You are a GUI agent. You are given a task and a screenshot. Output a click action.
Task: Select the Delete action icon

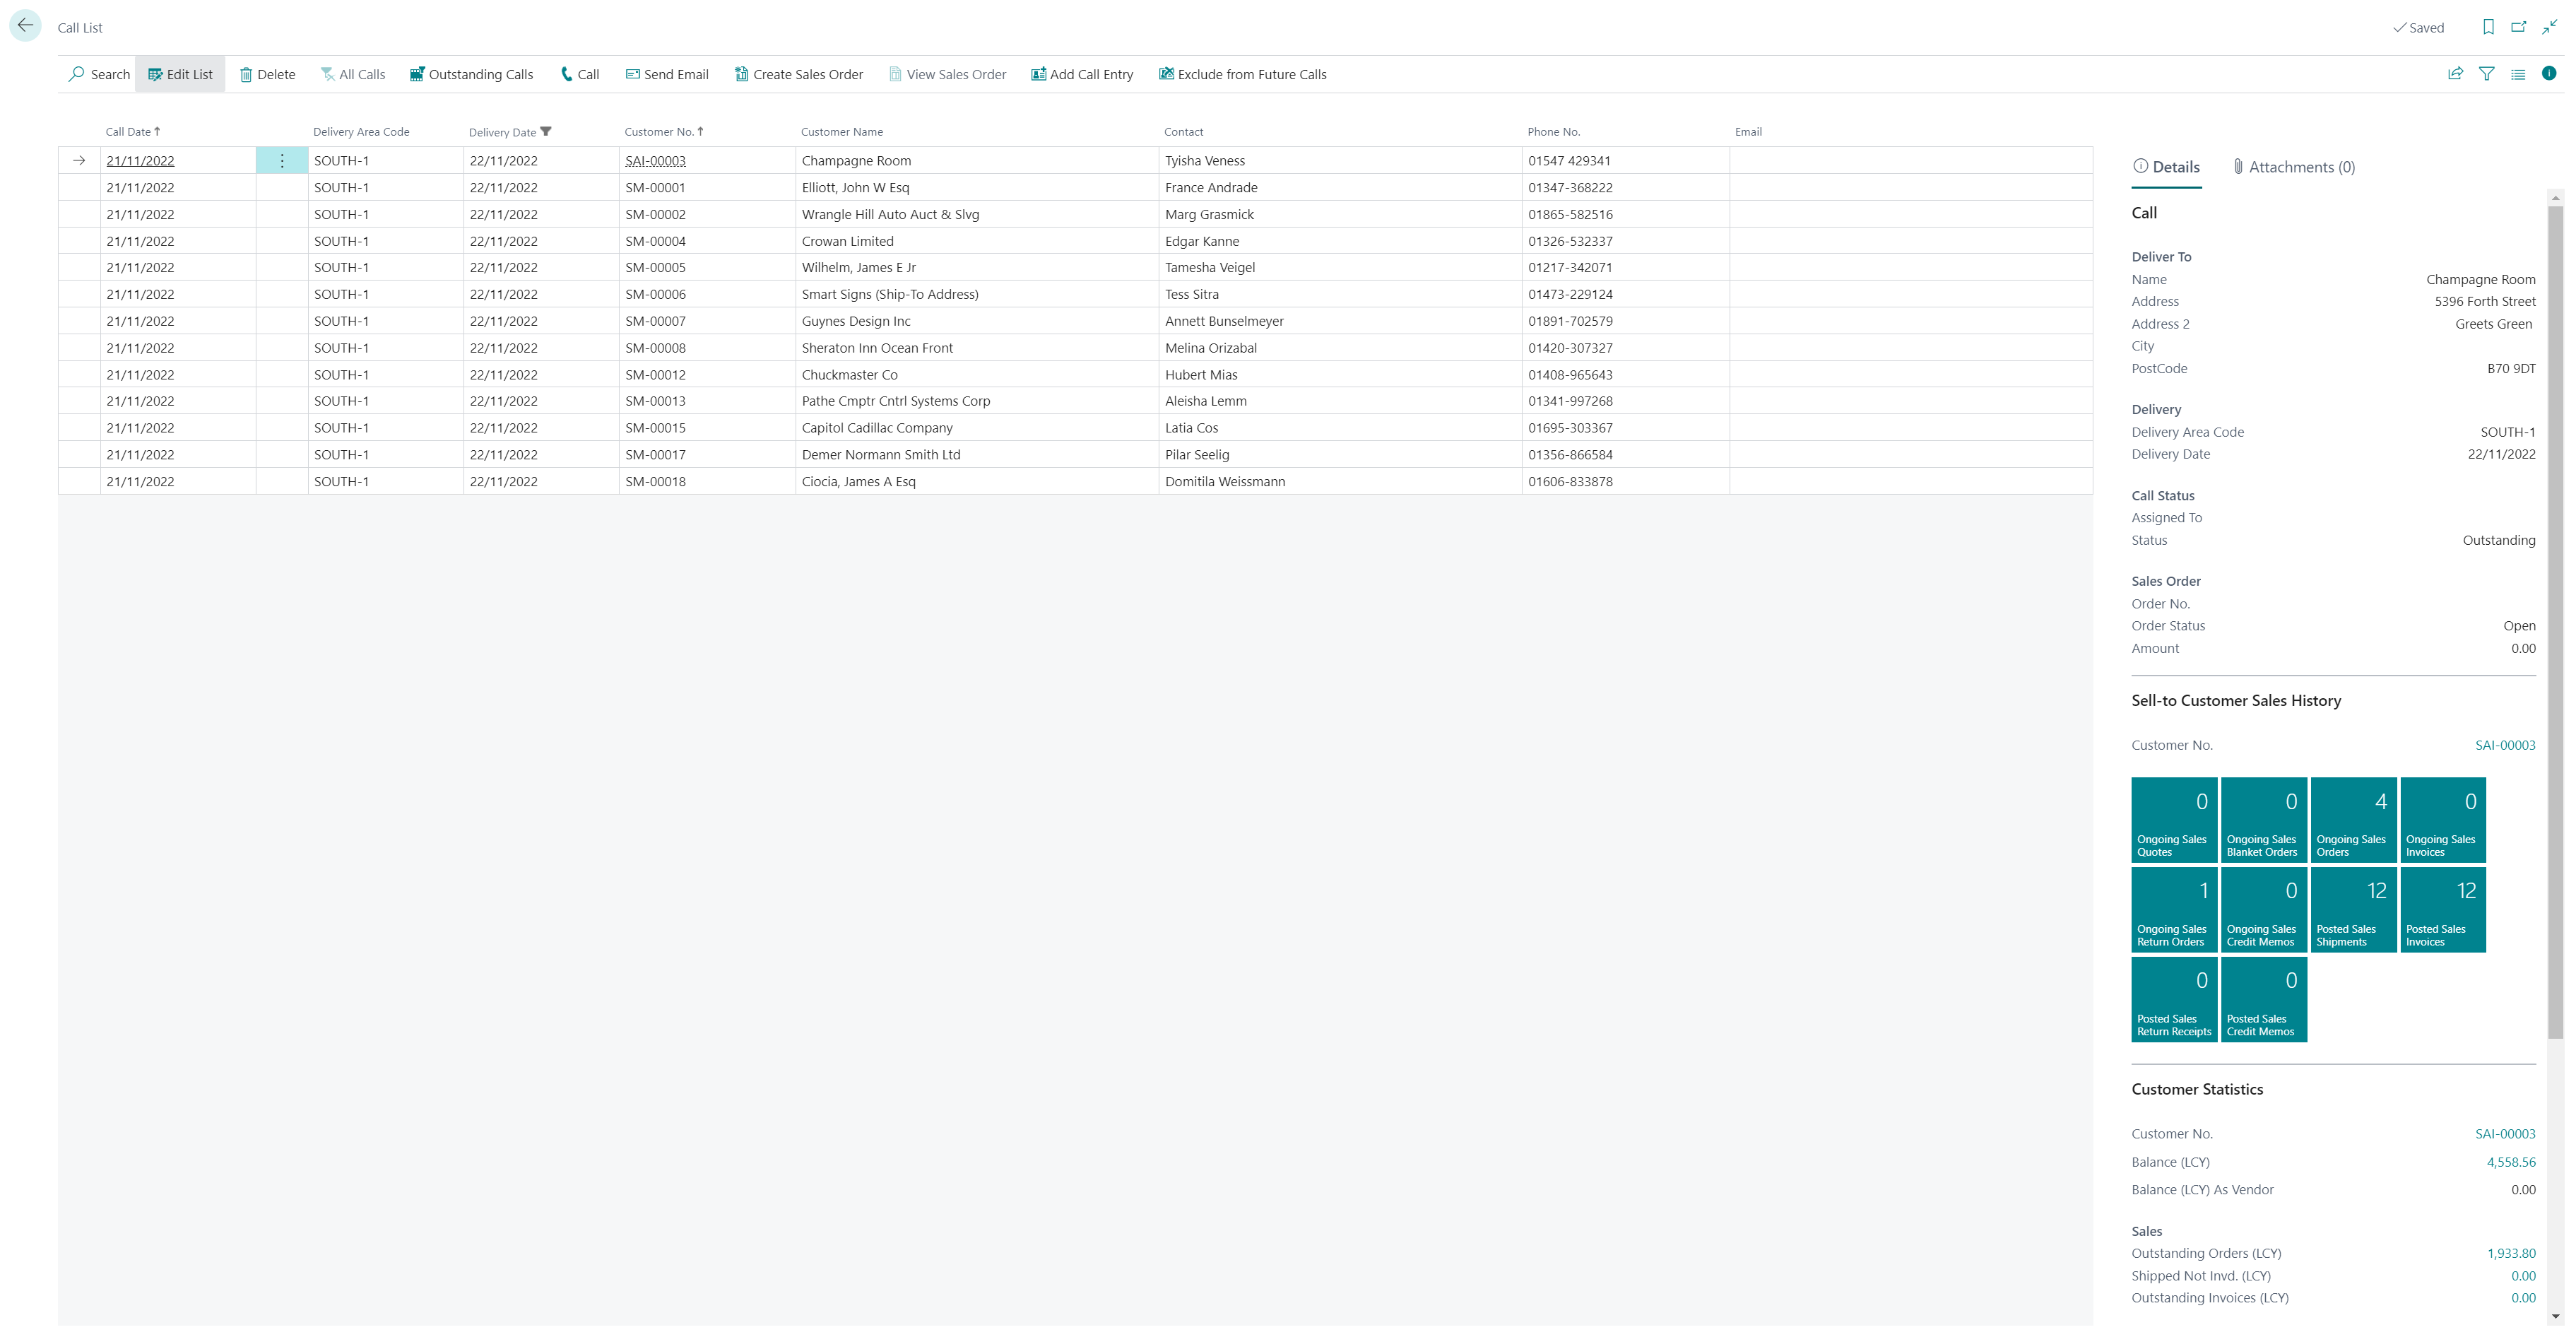click(x=247, y=74)
